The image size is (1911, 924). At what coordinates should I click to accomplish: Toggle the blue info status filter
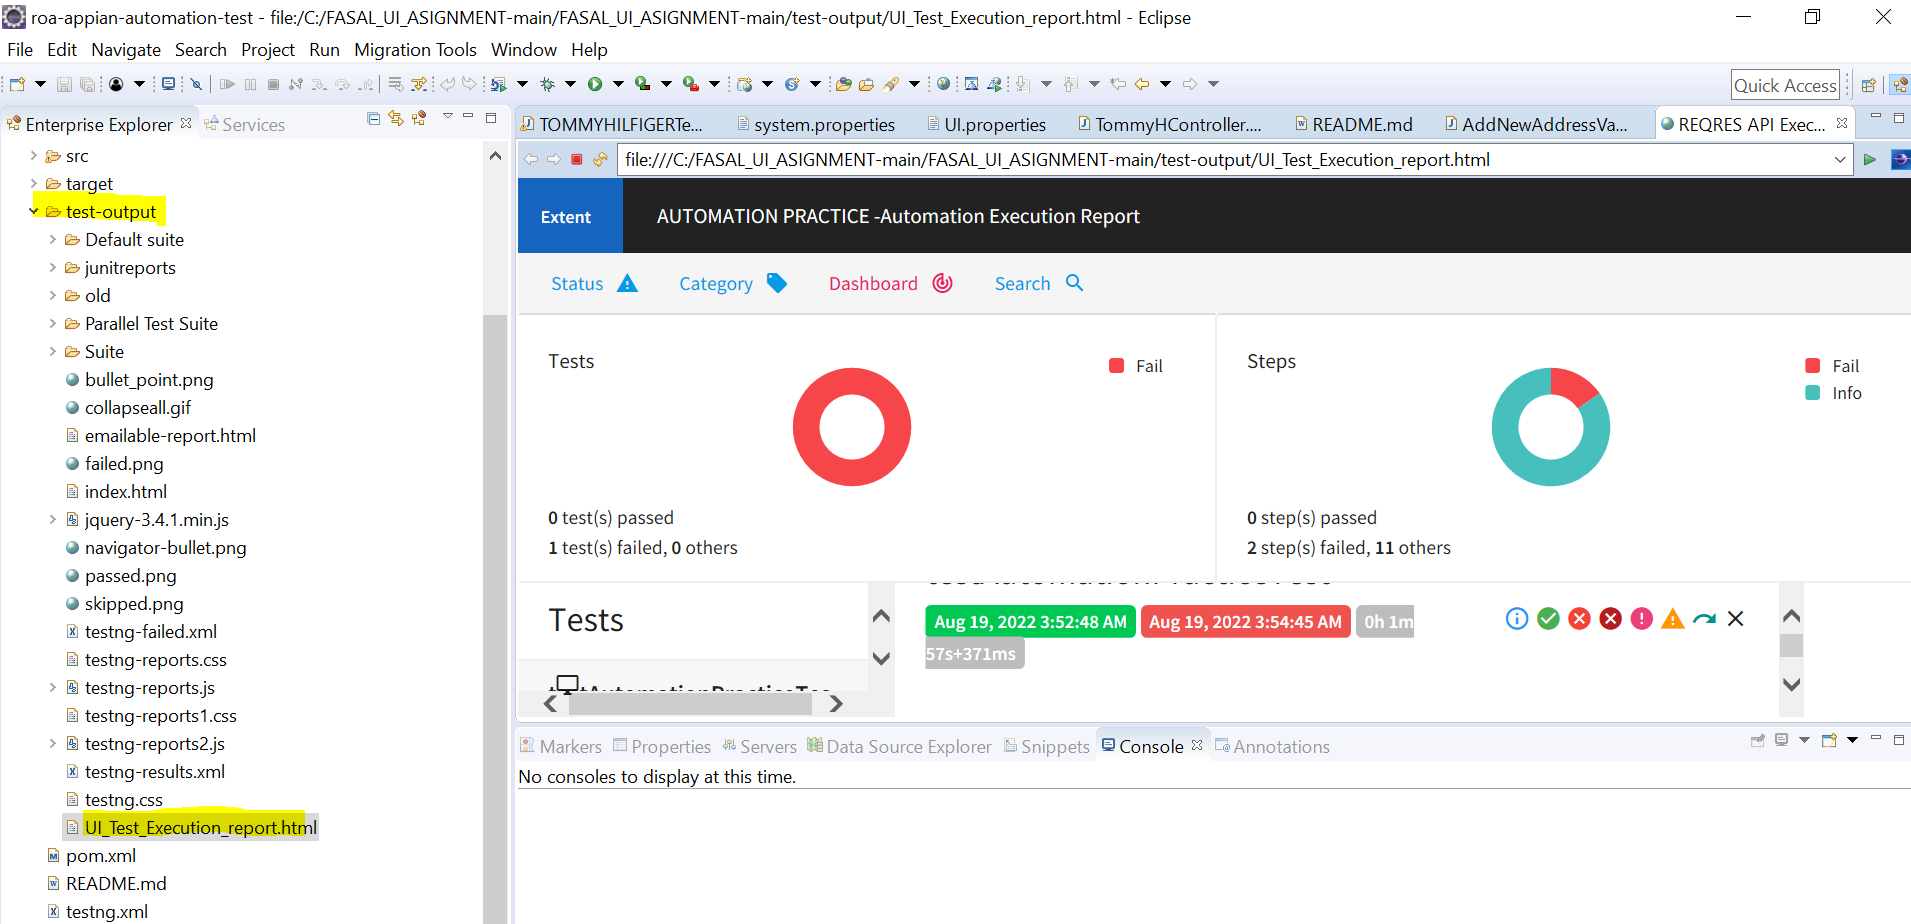coord(1517,619)
